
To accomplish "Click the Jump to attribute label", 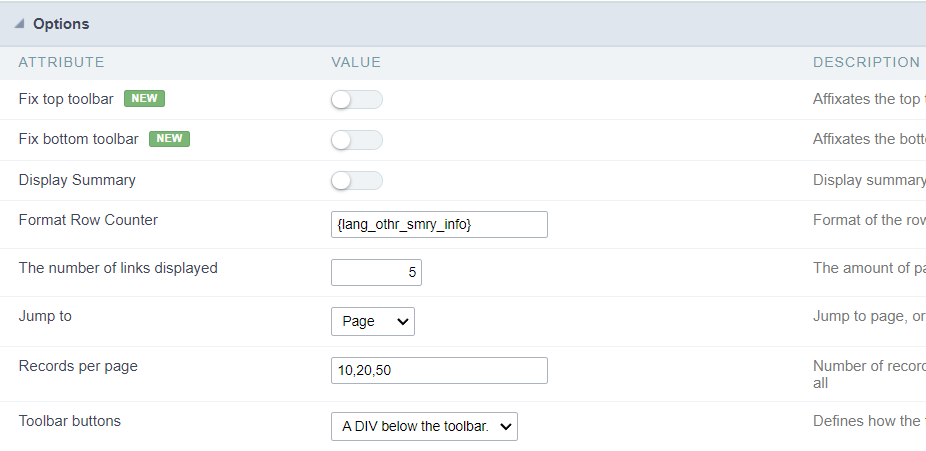I will [x=45, y=316].
